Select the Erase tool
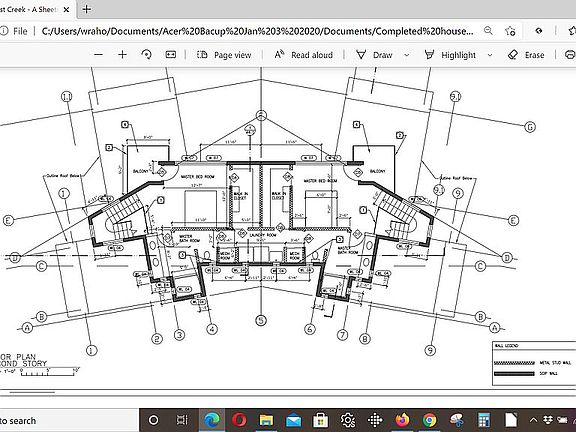This screenshot has height=432, width=576. (x=526, y=55)
